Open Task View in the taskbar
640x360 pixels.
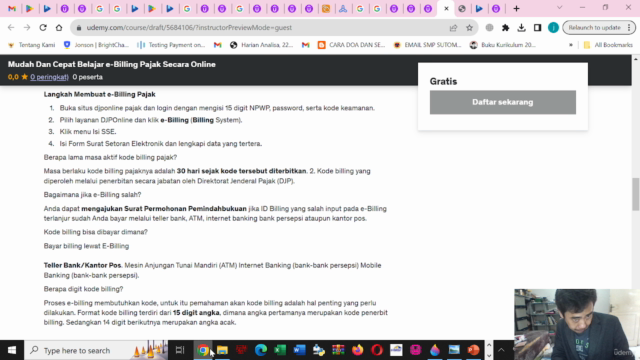click(180, 350)
